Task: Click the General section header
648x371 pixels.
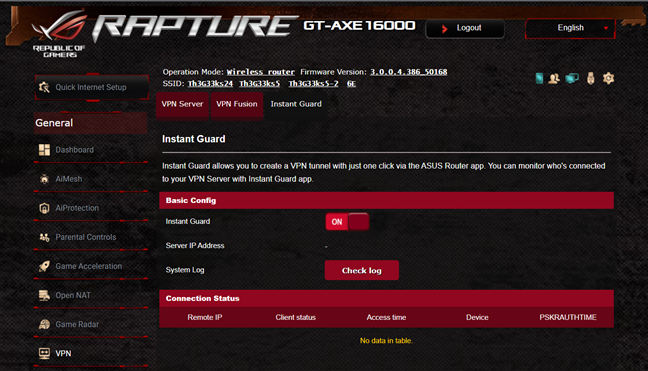Action: click(x=91, y=123)
